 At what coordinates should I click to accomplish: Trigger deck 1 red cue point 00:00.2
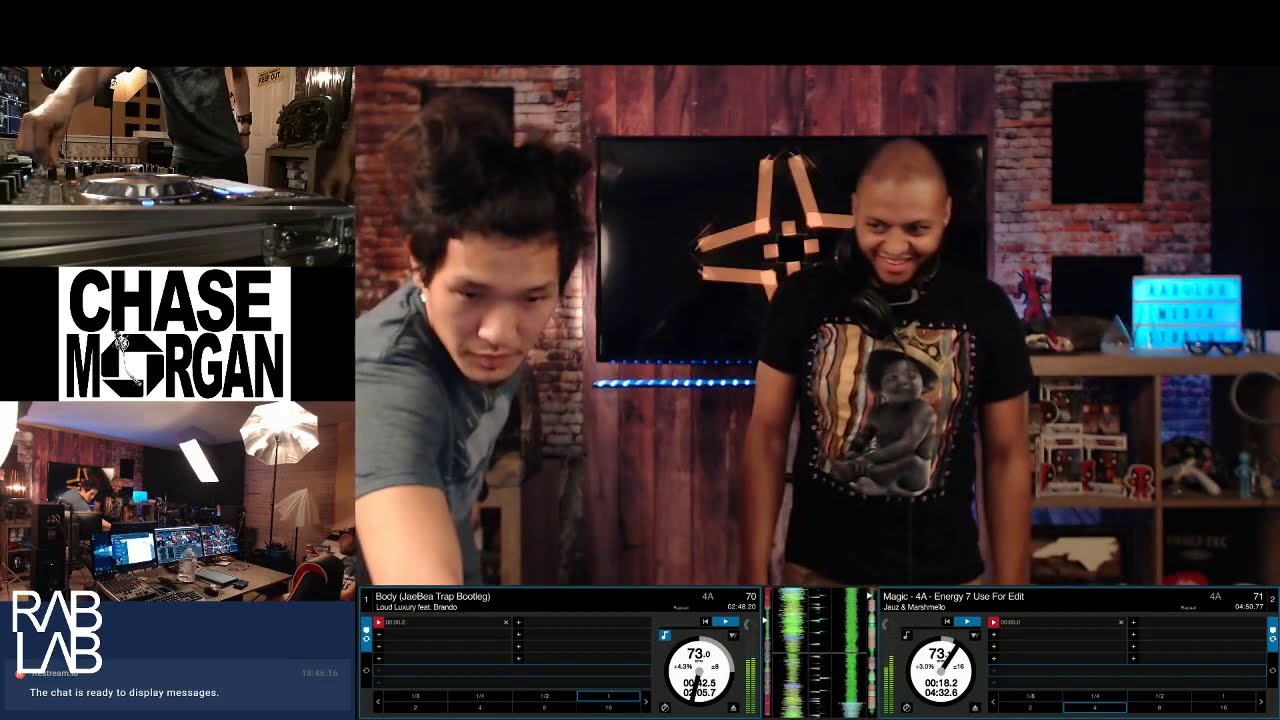click(x=379, y=622)
